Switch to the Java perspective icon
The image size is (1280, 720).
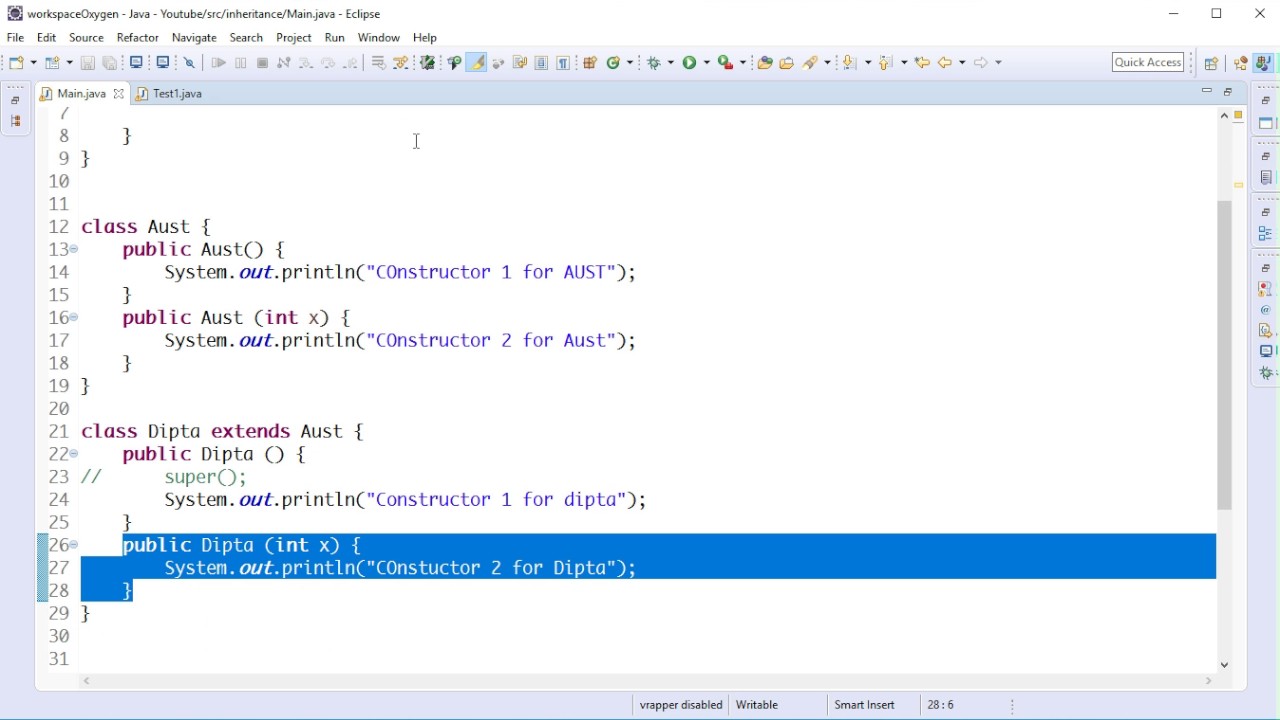(1263, 63)
